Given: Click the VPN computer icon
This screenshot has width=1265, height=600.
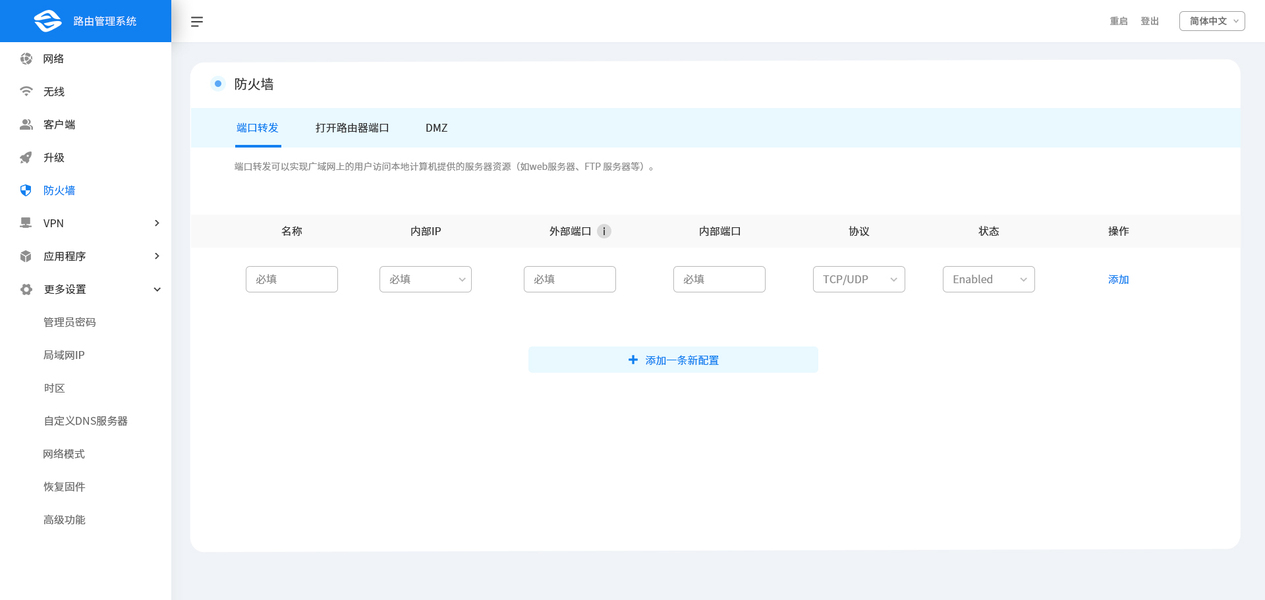Looking at the screenshot, I should tap(26, 223).
